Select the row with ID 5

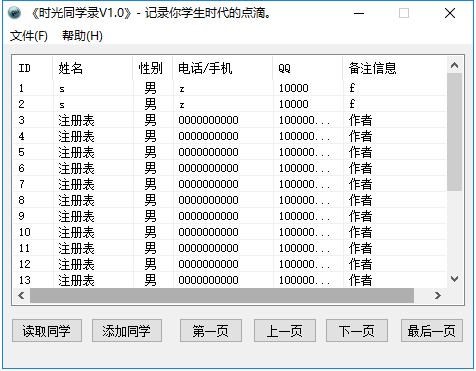[x=229, y=152]
